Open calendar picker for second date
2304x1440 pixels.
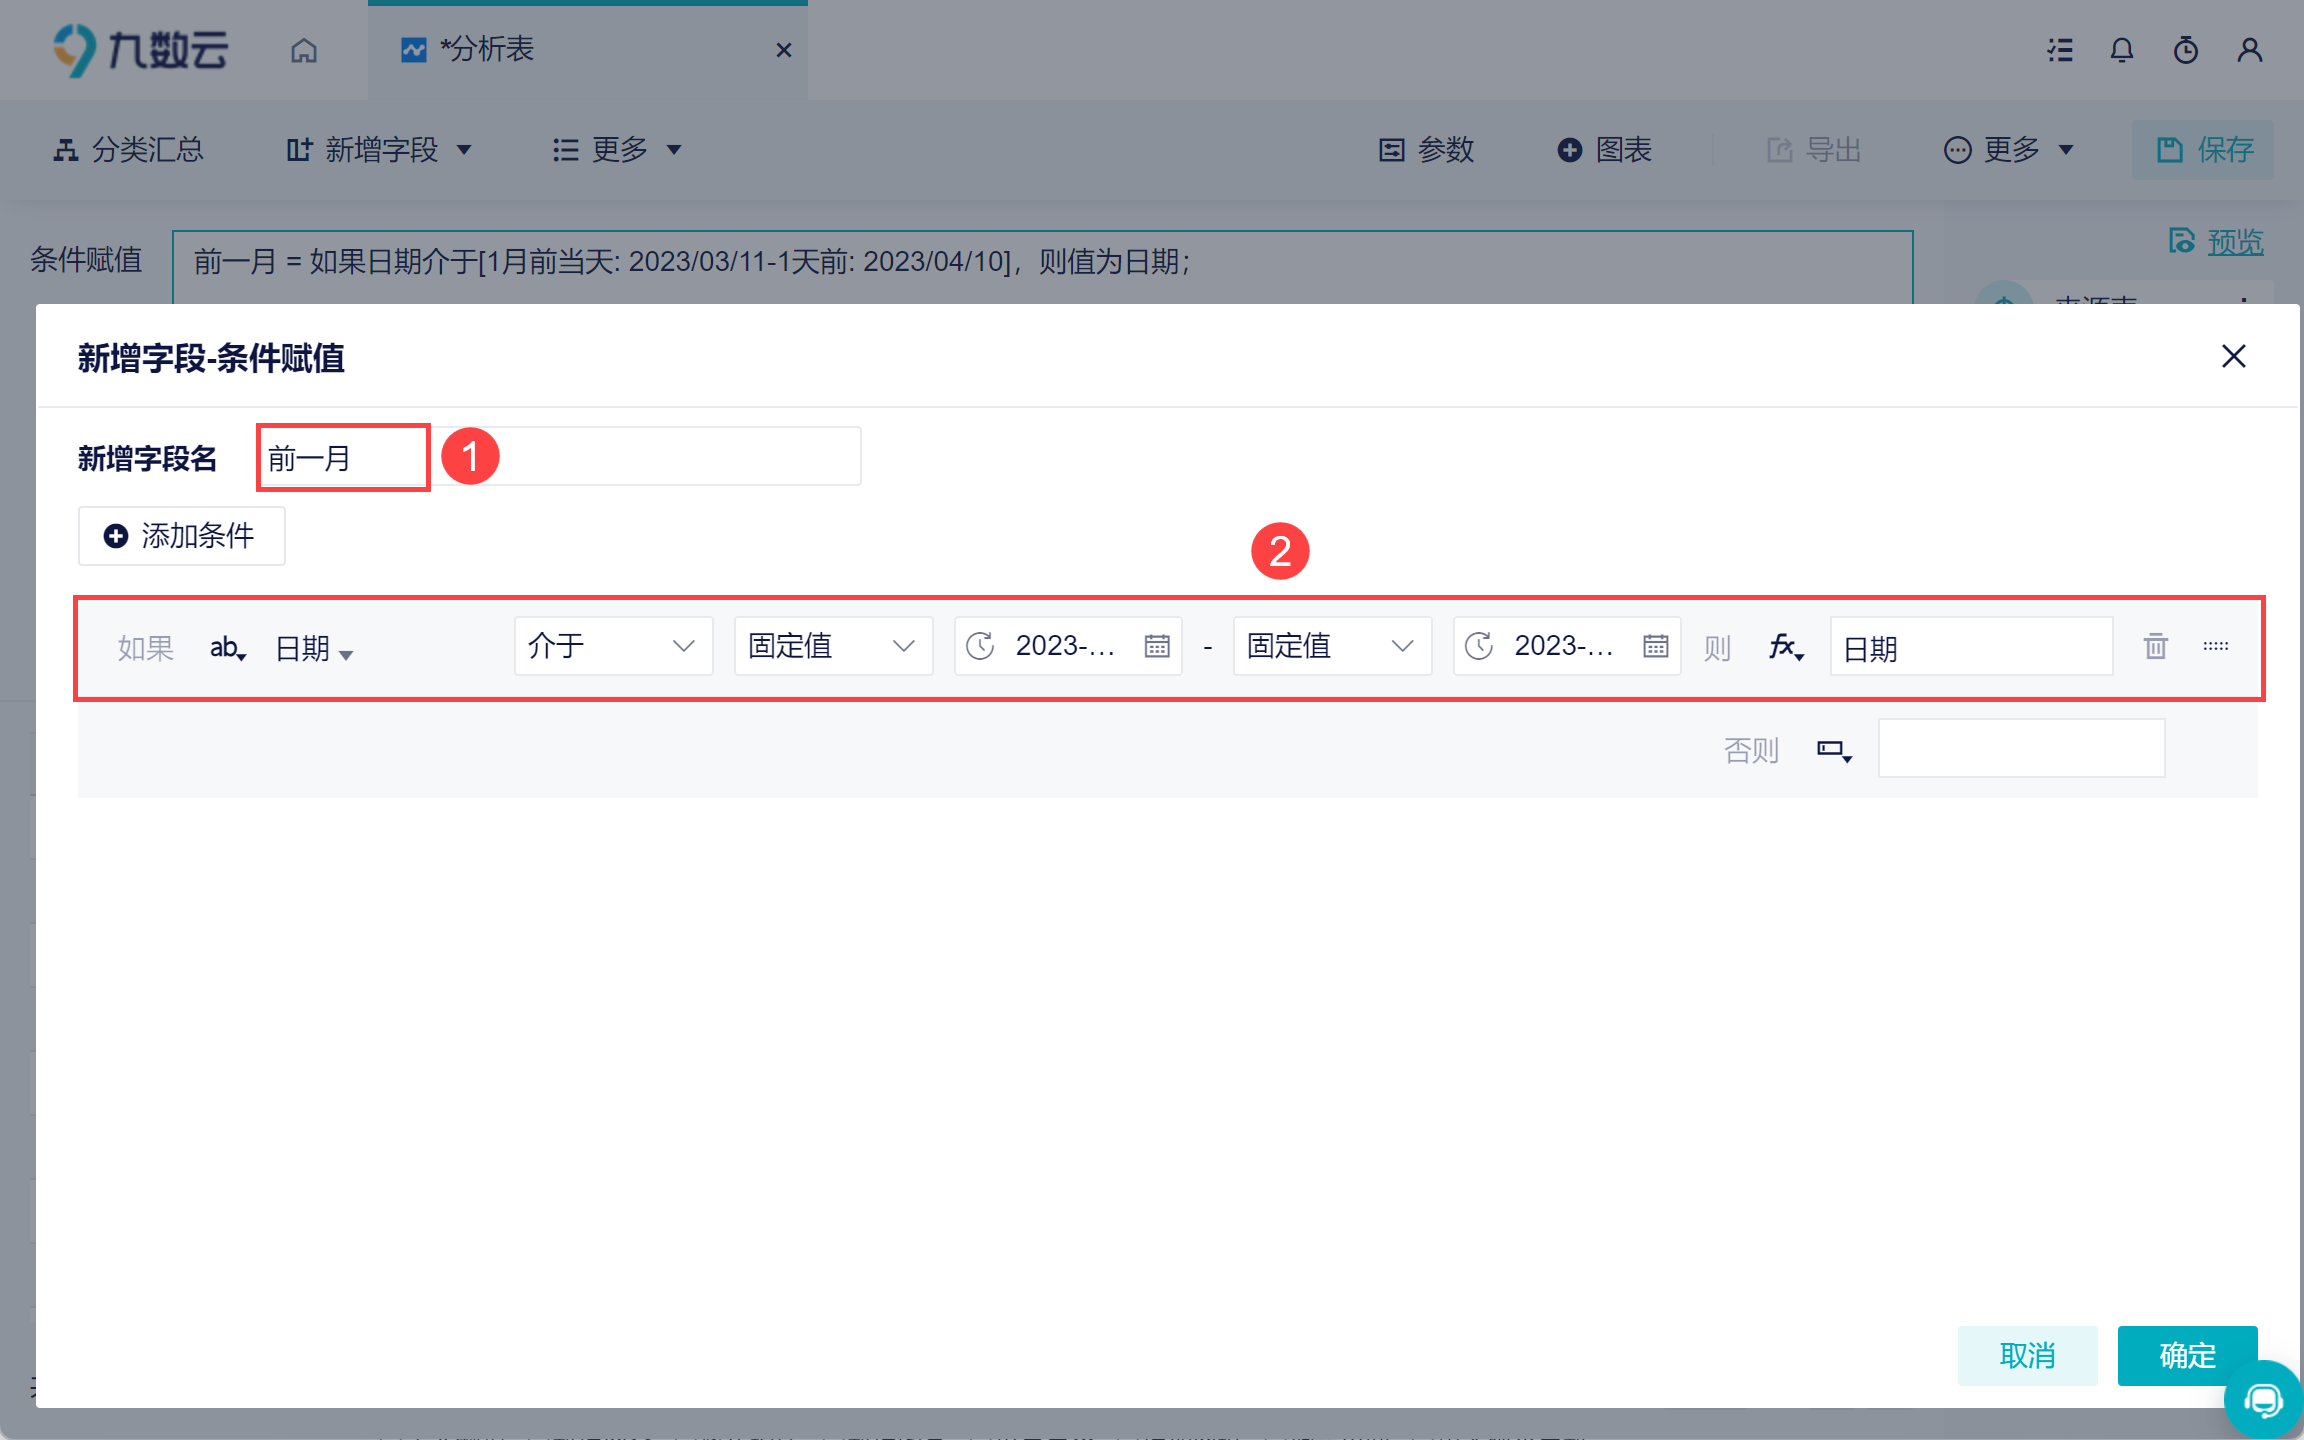[1655, 646]
